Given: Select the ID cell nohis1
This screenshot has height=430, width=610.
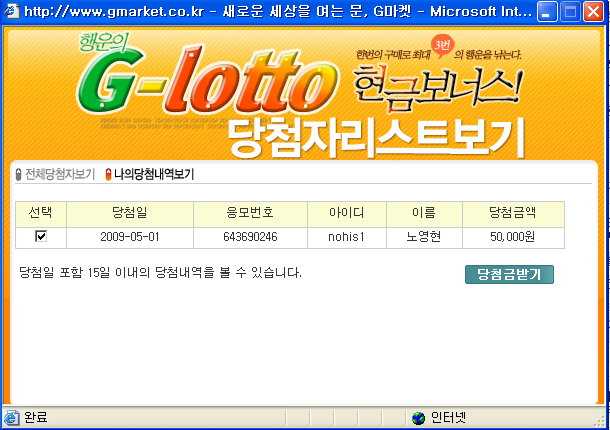Looking at the screenshot, I should (x=347, y=237).
